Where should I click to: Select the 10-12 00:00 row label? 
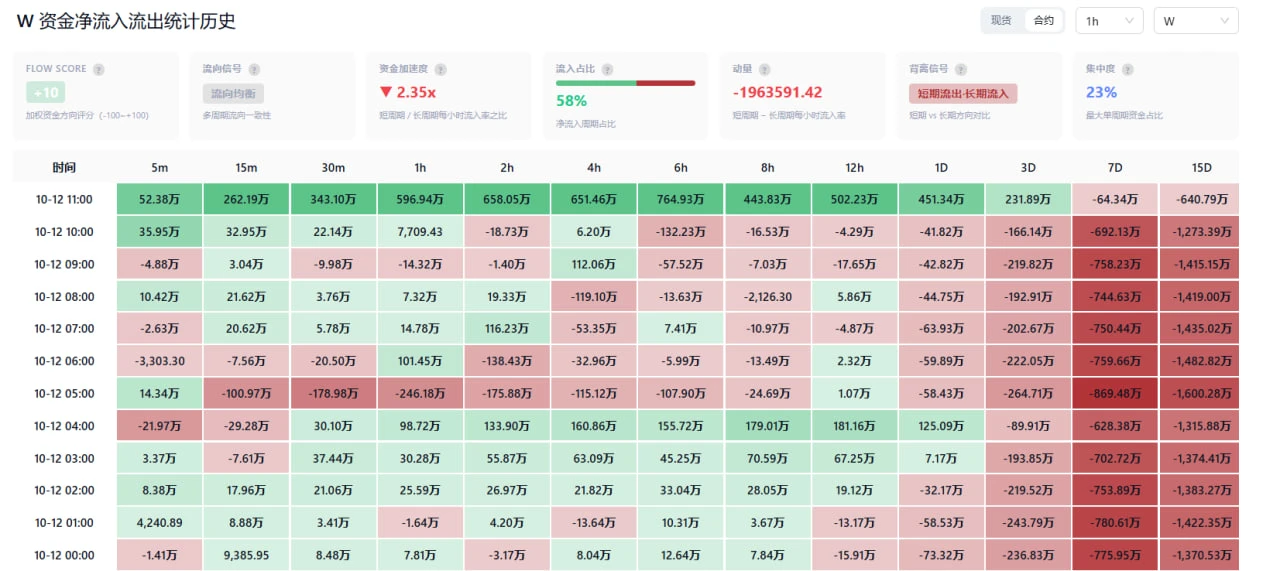coord(63,555)
